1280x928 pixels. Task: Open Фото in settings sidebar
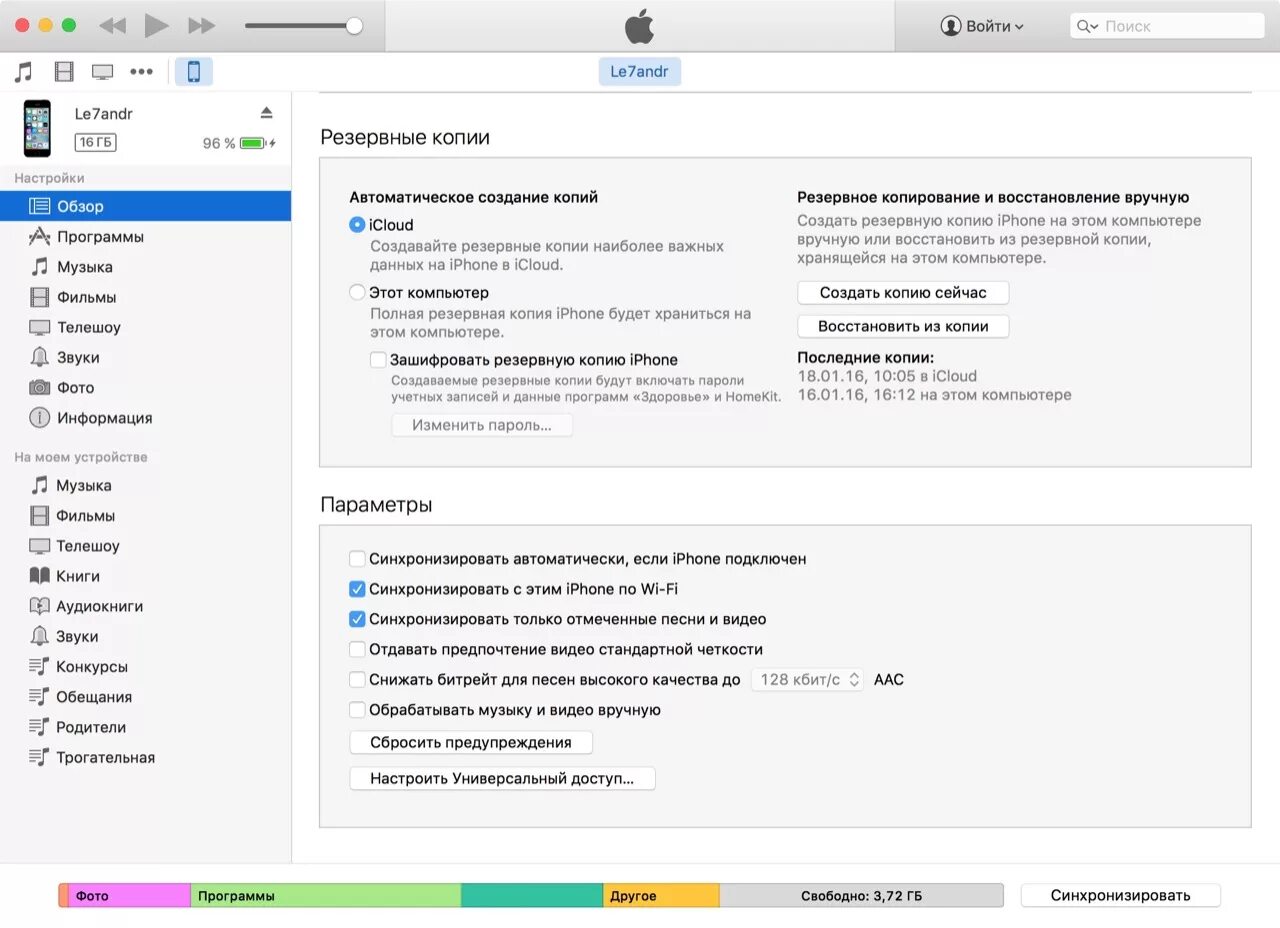click(145, 387)
